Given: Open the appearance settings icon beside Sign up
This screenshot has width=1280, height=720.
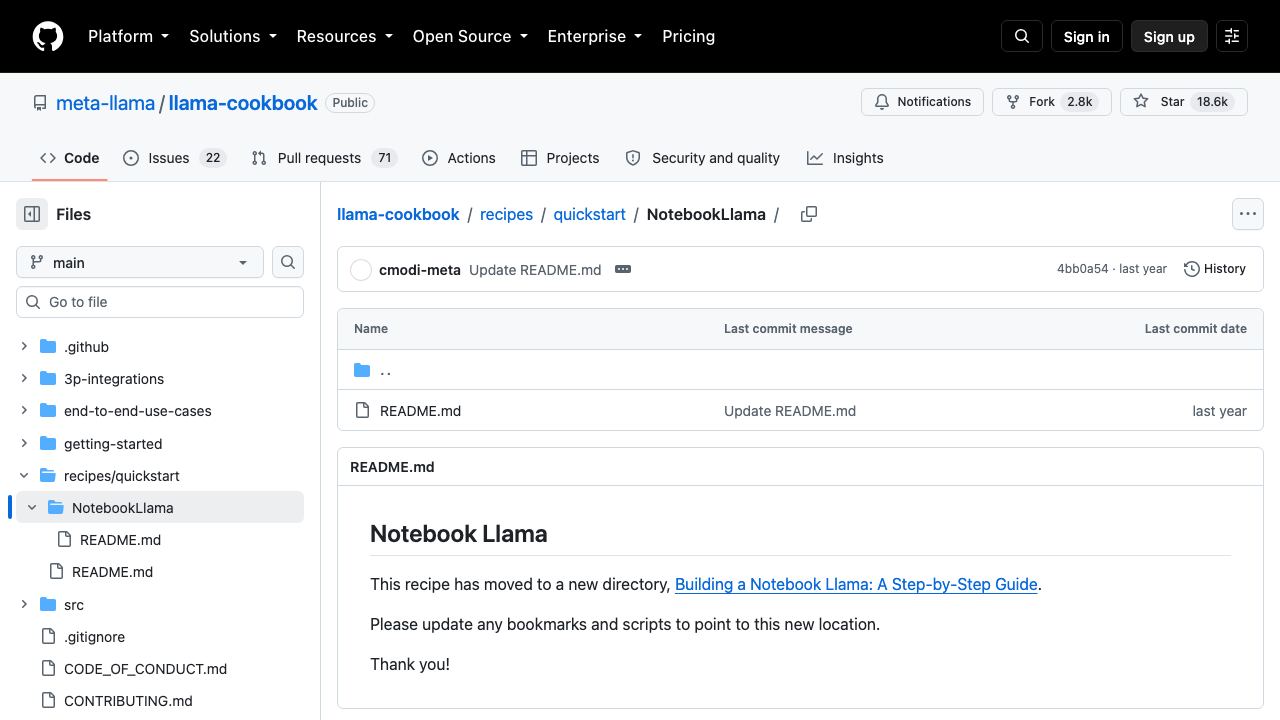Looking at the screenshot, I should pos(1232,36).
